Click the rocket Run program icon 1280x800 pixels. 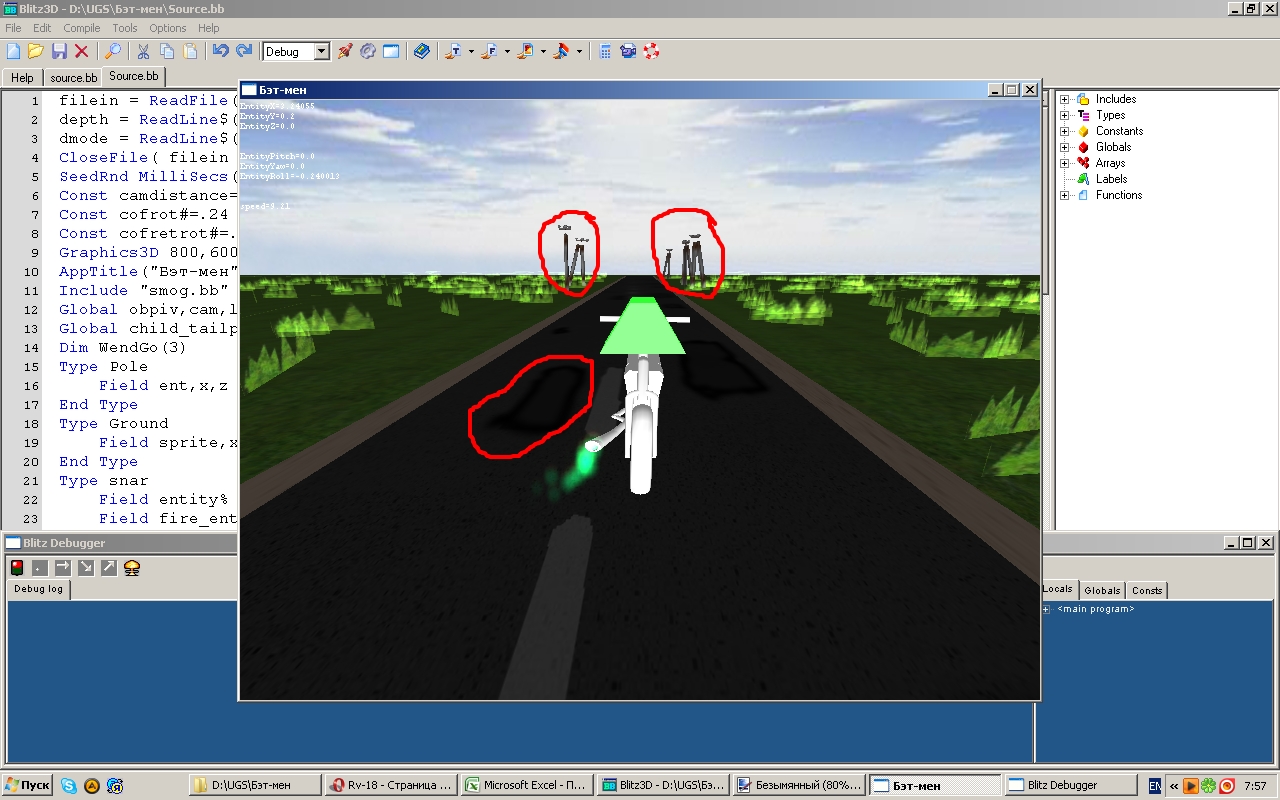345,51
